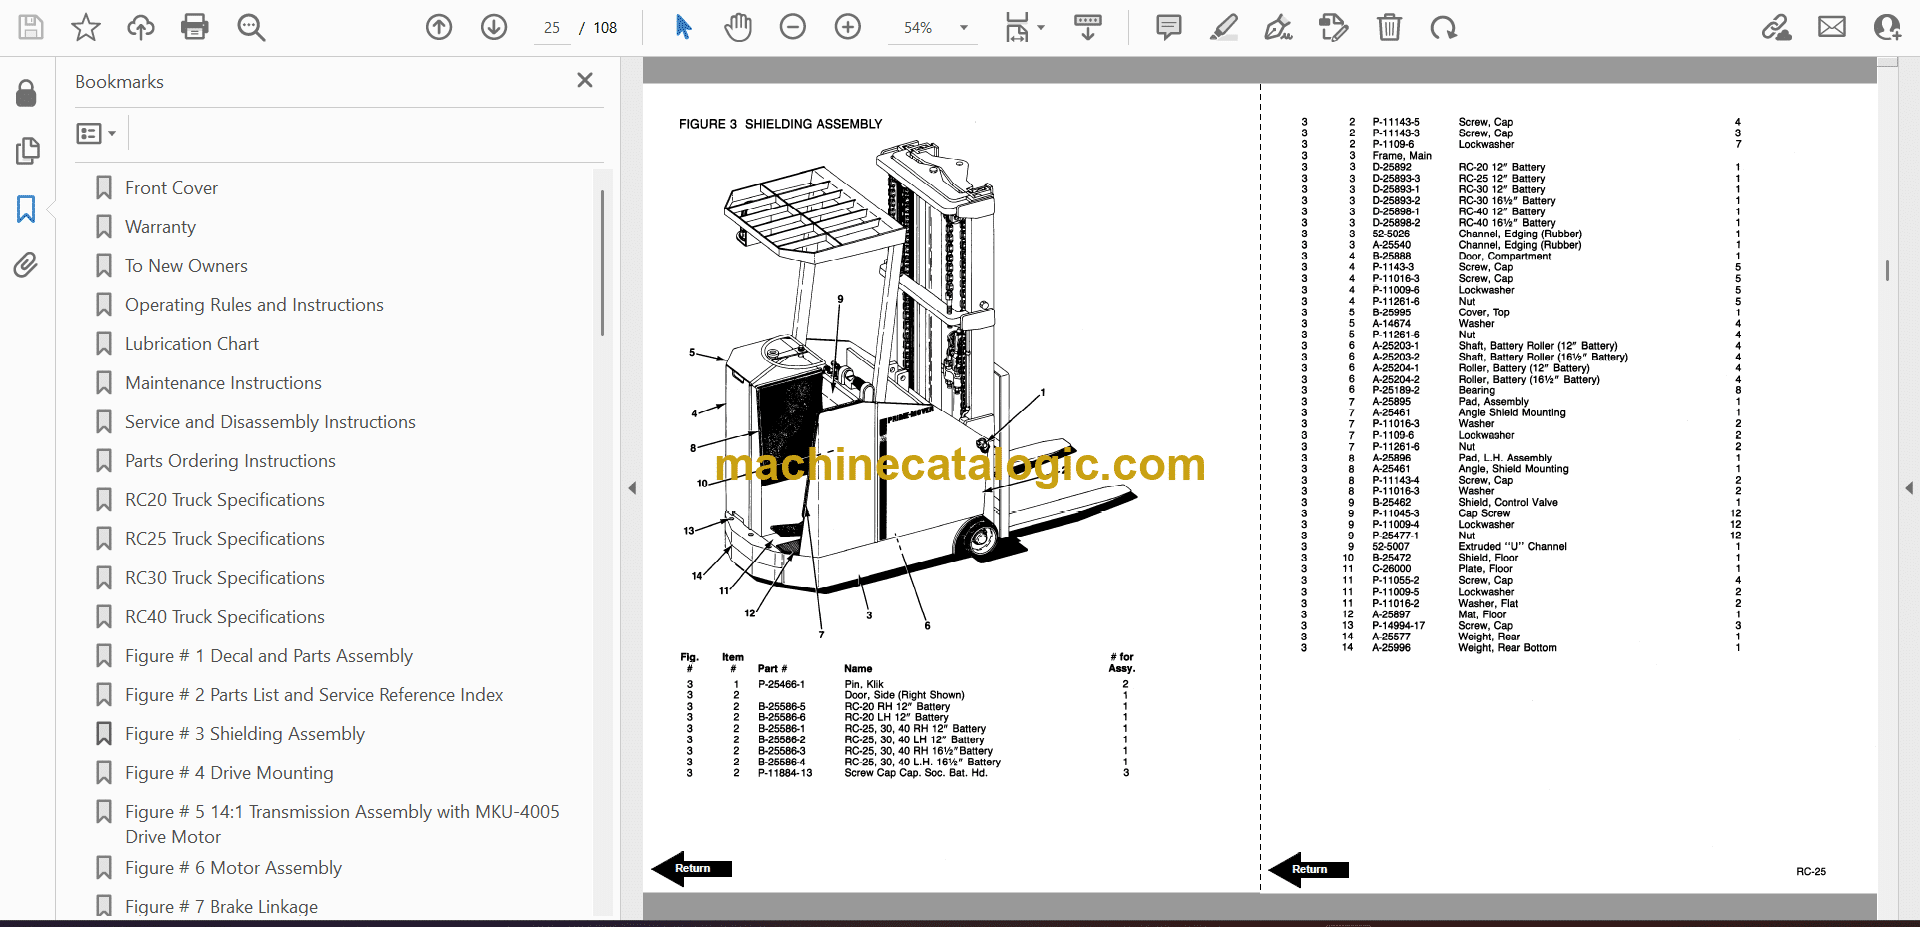Select RC40 Truck Specifications bookmark
Image resolution: width=1920 pixels, height=927 pixels.
(x=224, y=617)
